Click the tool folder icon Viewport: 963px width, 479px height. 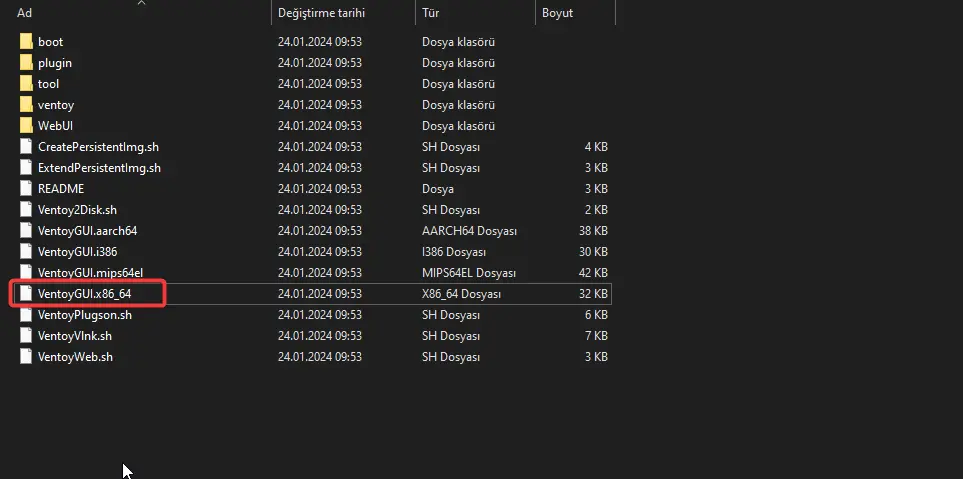click(x=26, y=84)
